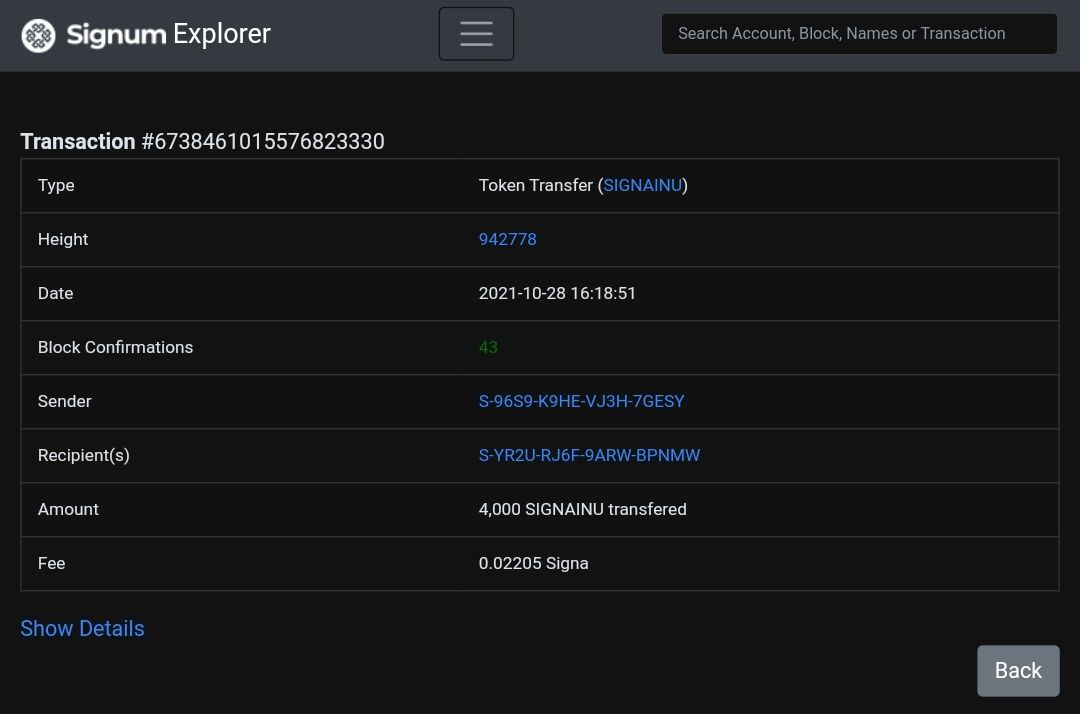Click the Block Confirmations label

[x=116, y=347]
